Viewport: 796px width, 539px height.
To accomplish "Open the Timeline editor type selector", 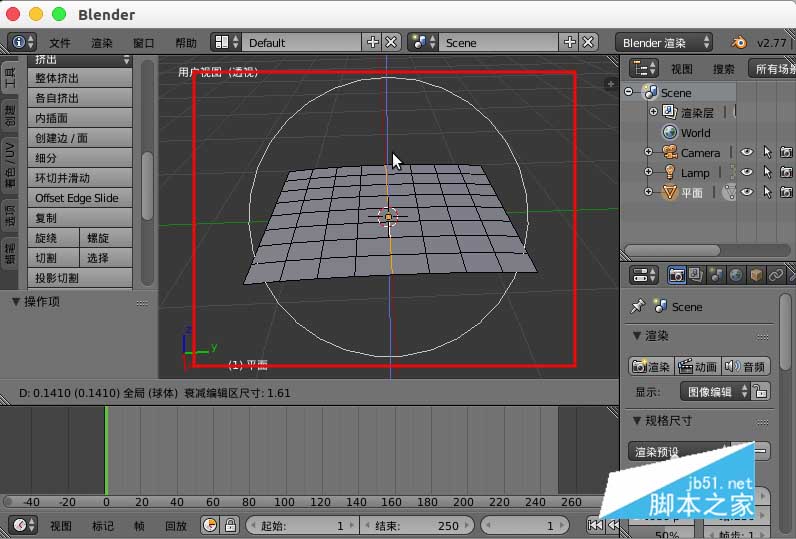I will pyautogui.click(x=24, y=525).
